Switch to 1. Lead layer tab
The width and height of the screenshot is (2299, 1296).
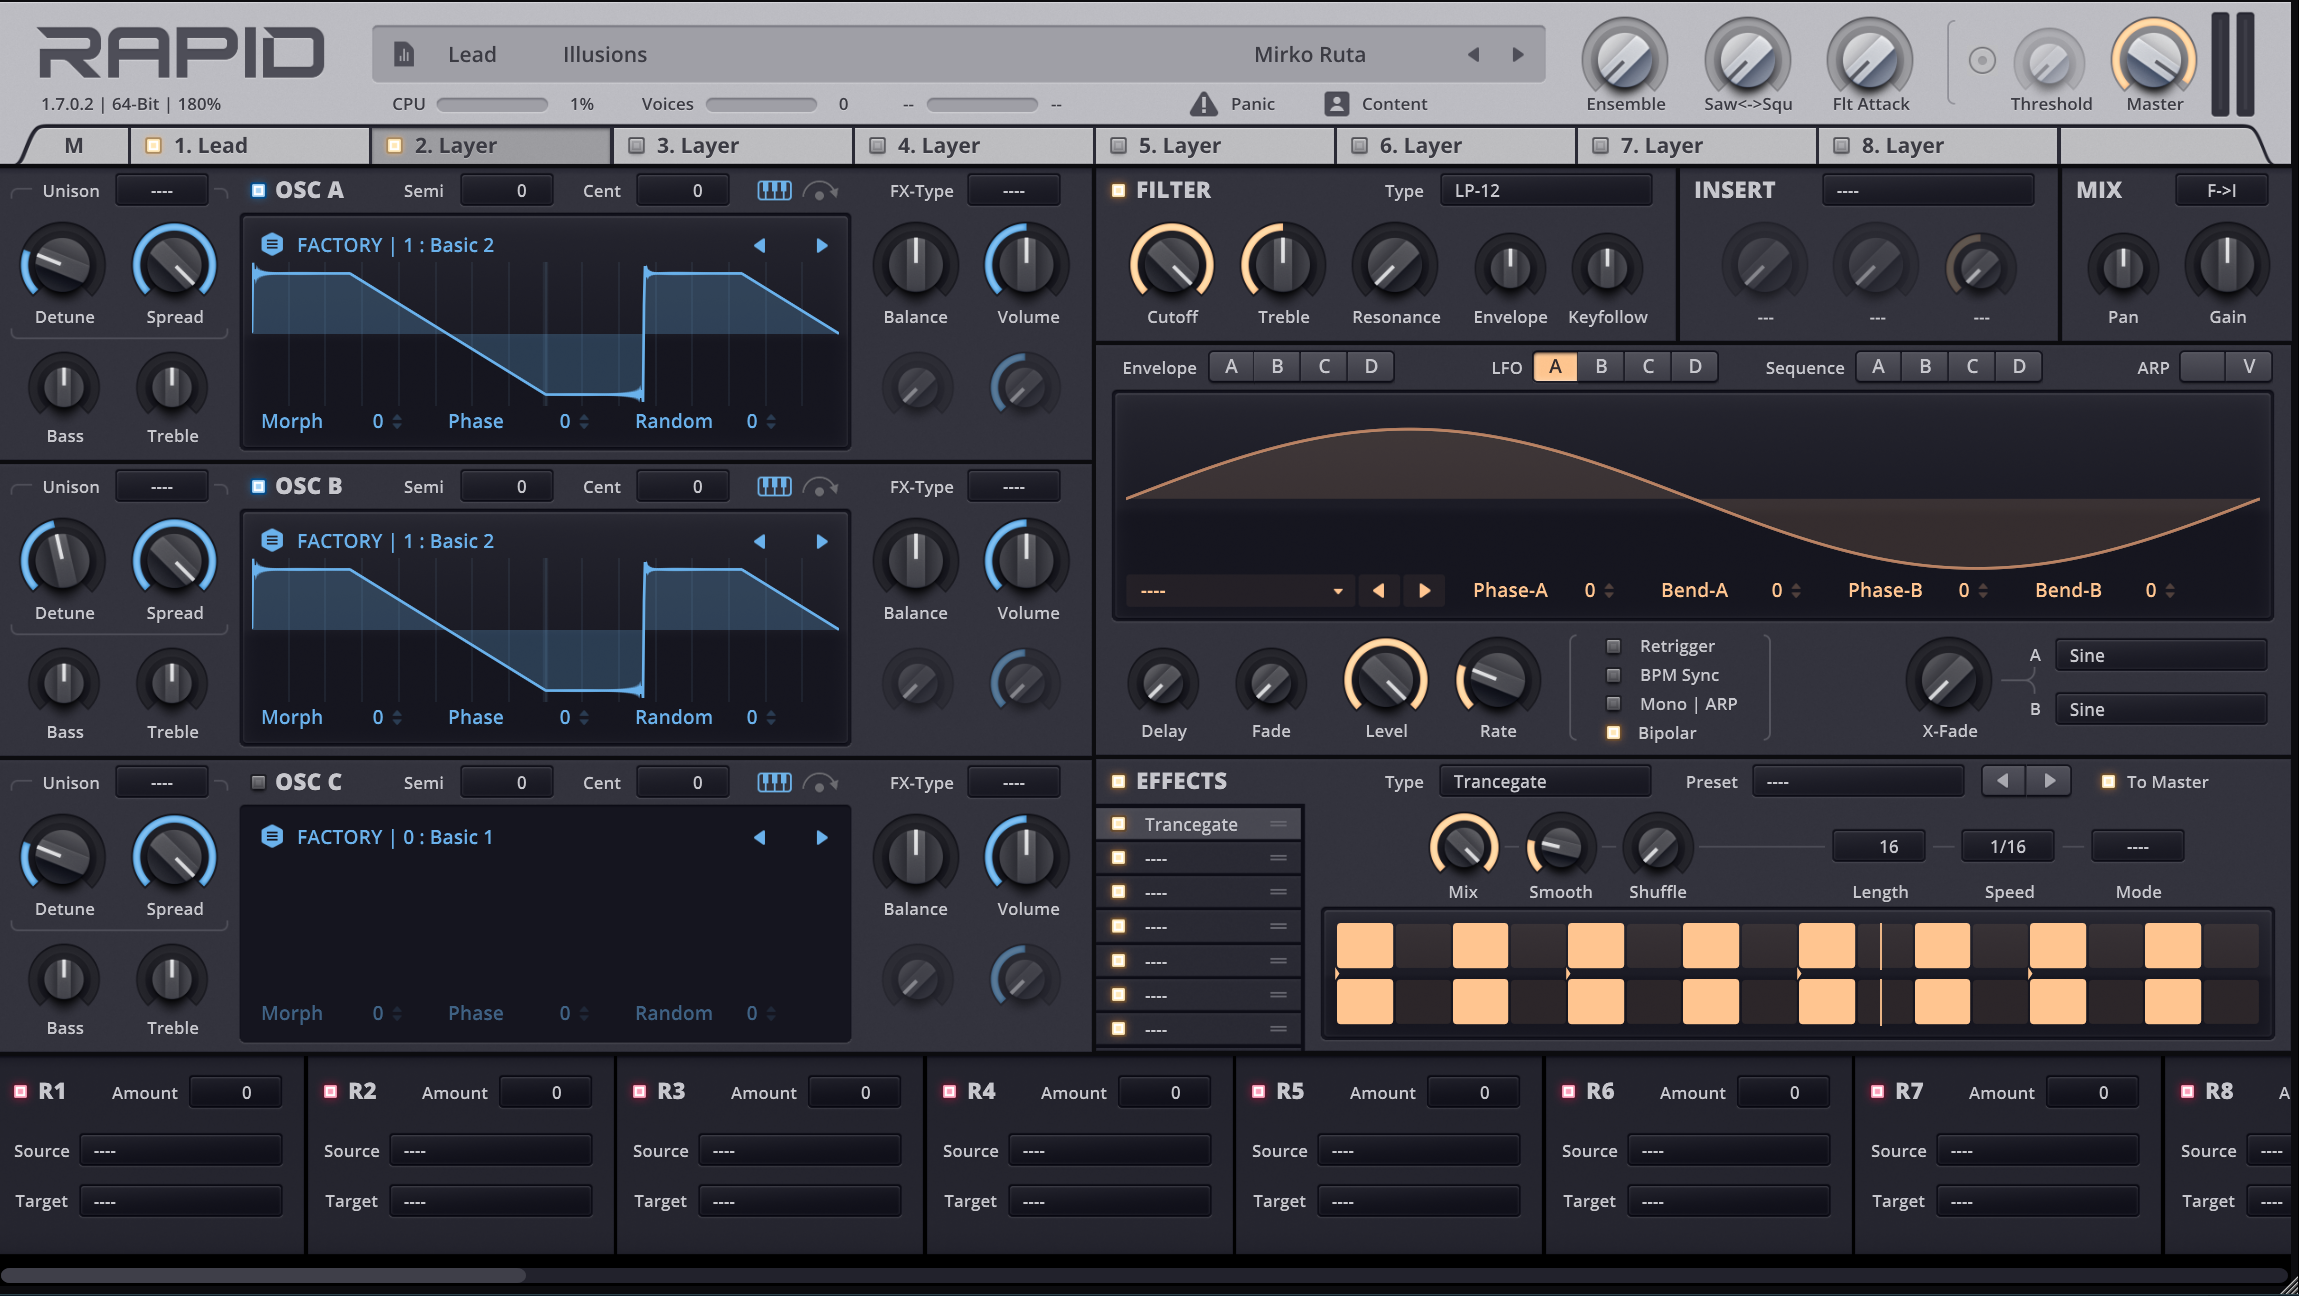(x=250, y=145)
